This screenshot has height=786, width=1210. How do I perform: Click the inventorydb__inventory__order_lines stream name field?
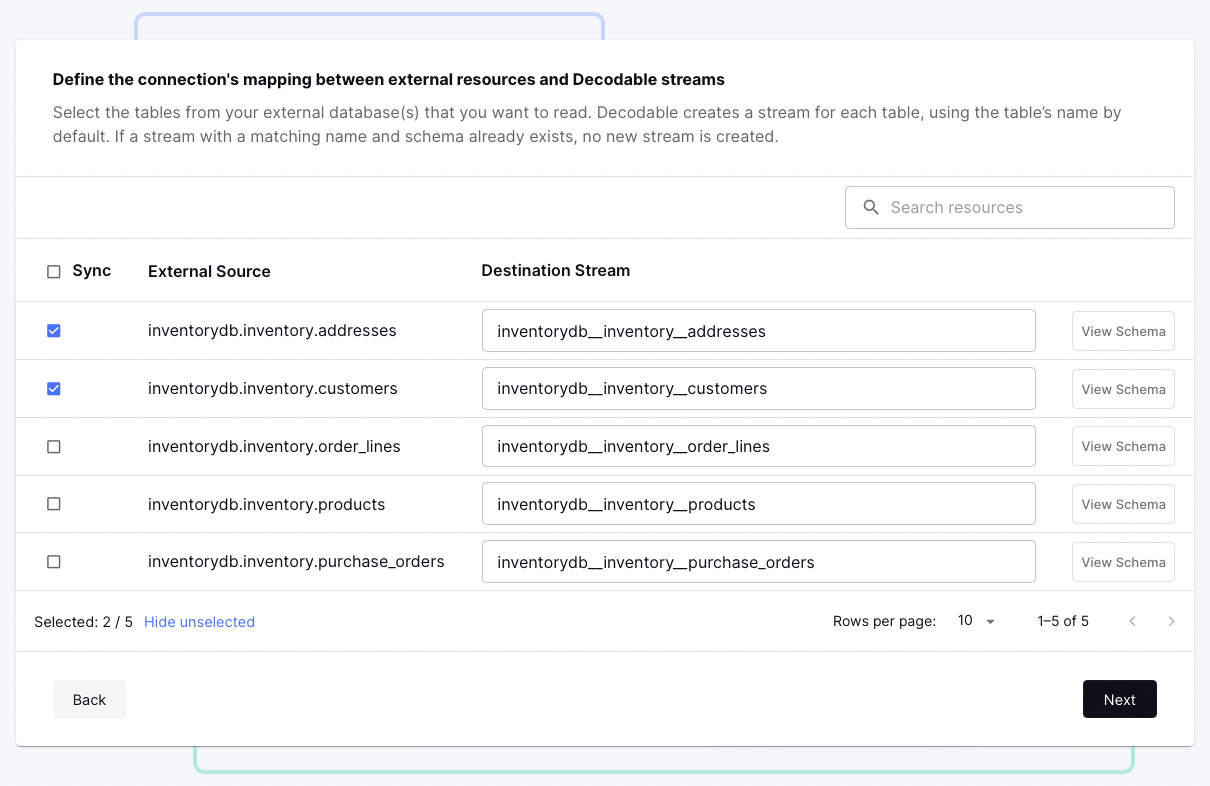point(759,446)
